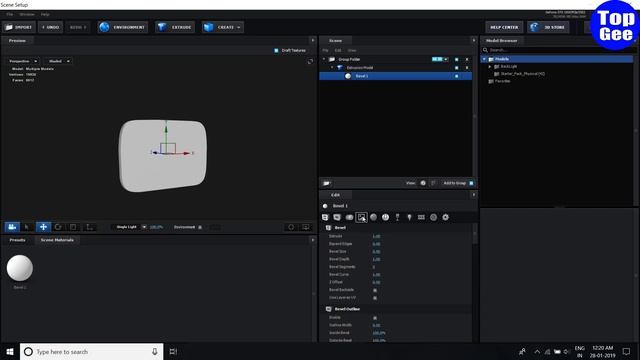Open the Create dropdown

[222, 27]
